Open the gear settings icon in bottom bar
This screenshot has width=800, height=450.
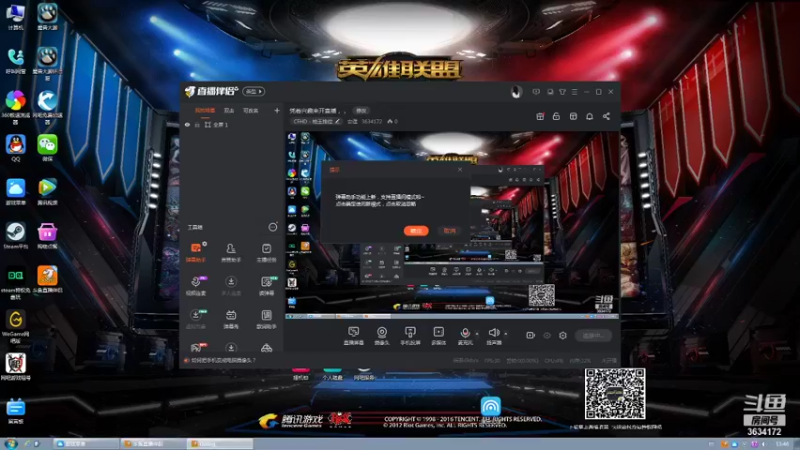[x=563, y=335]
